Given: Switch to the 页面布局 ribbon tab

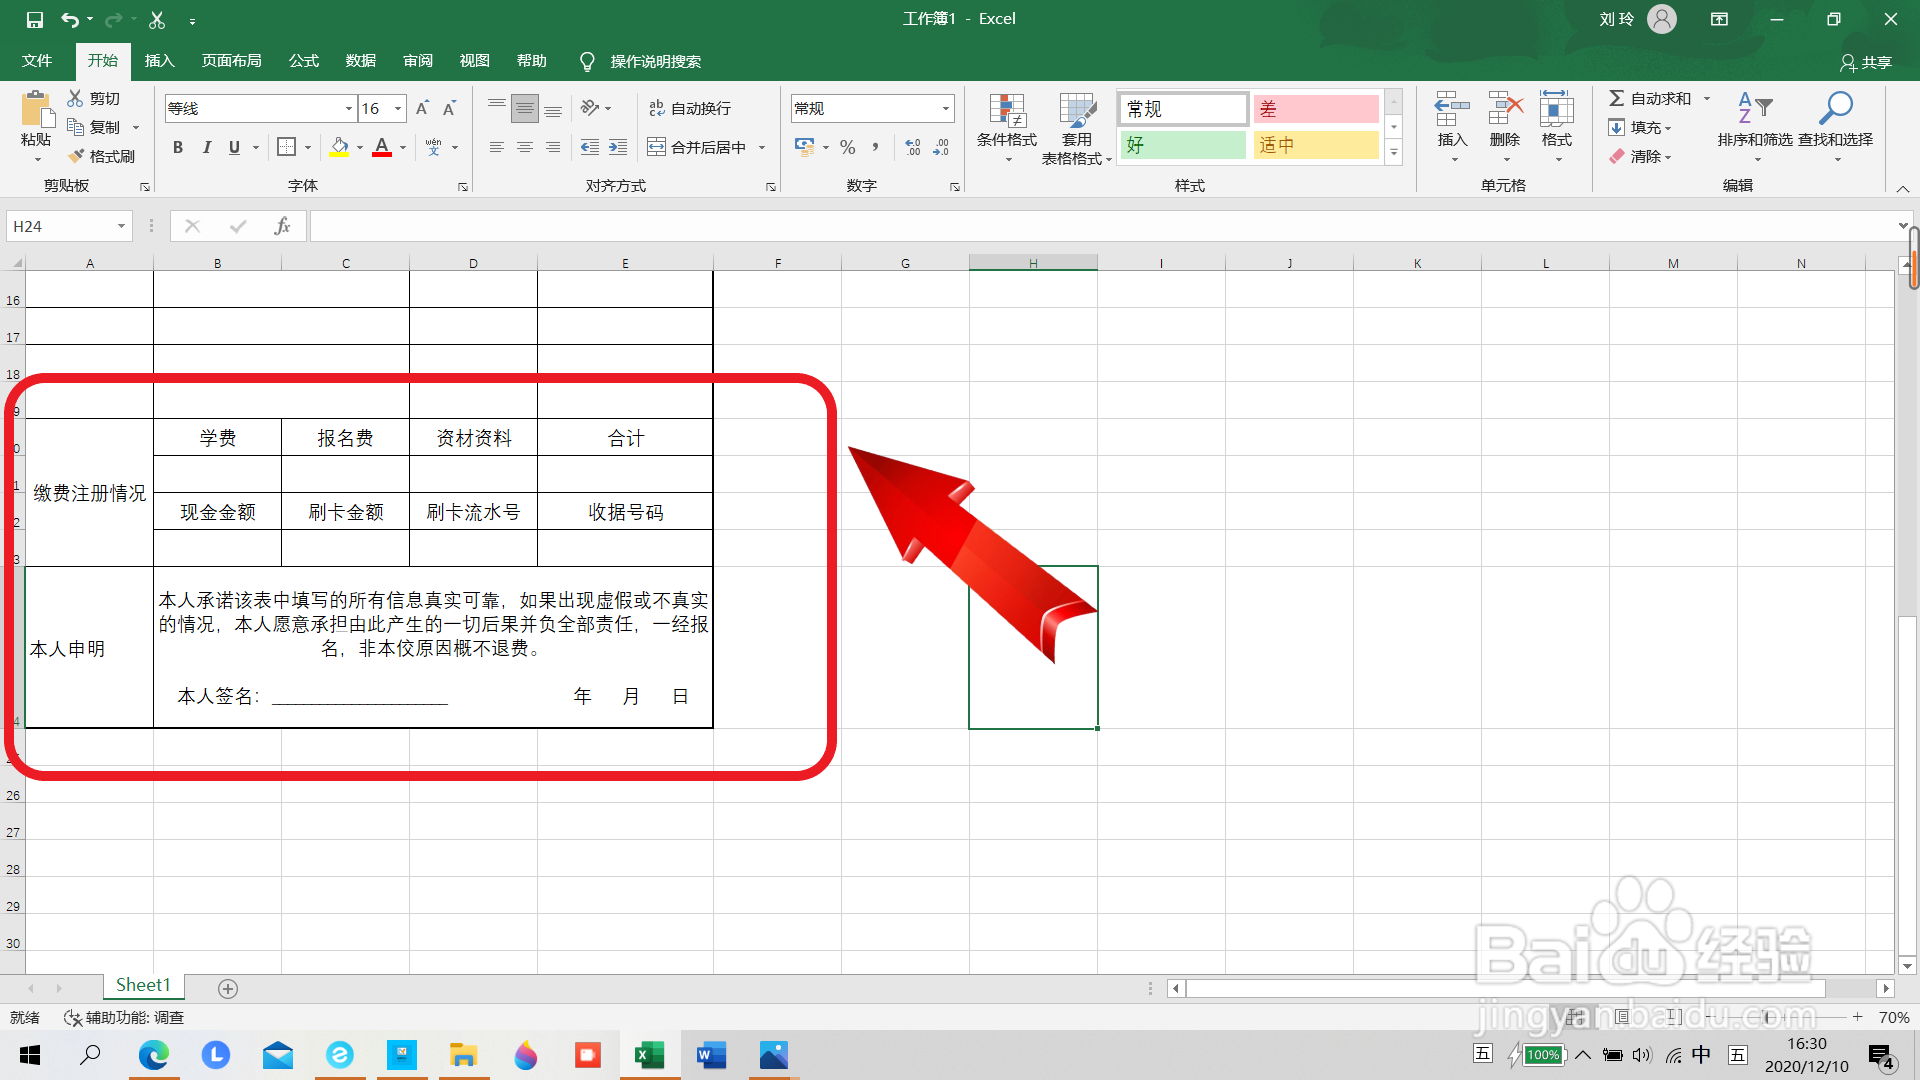Looking at the screenshot, I should [x=231, y=61].
